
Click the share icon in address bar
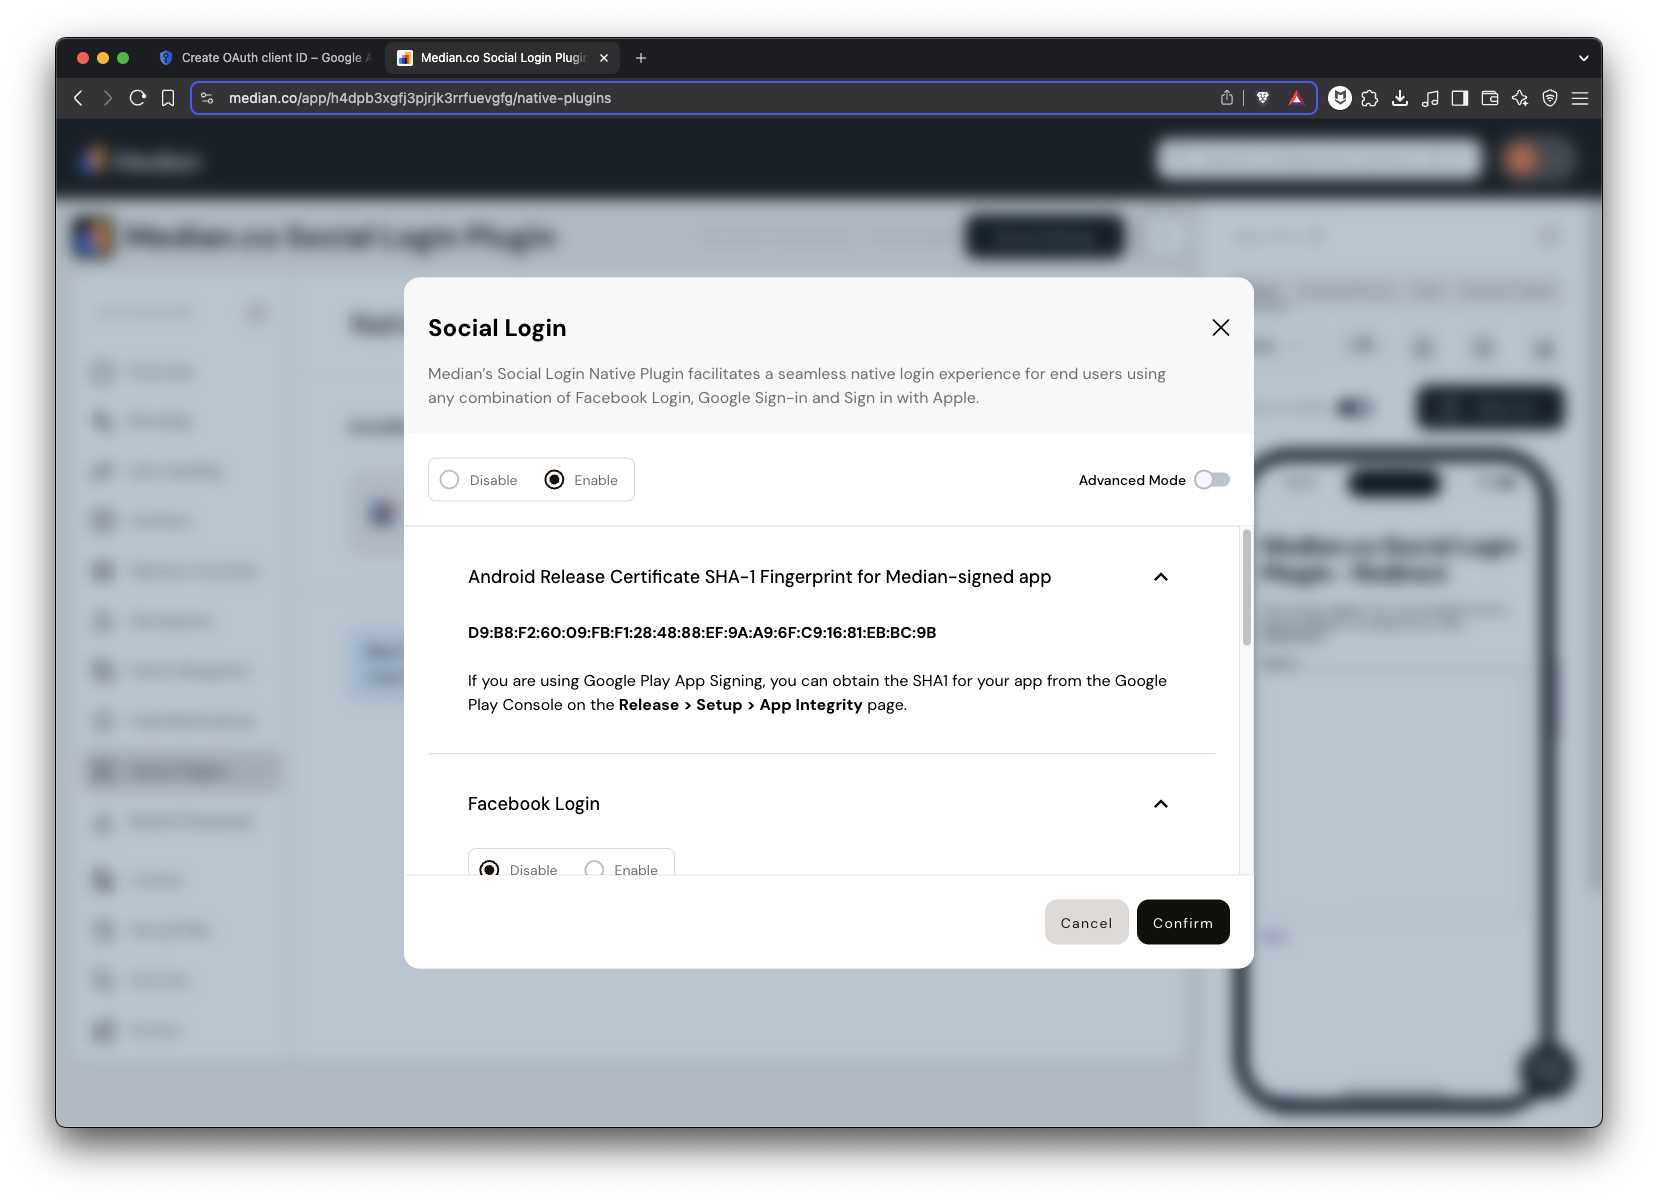point(1227,98)
